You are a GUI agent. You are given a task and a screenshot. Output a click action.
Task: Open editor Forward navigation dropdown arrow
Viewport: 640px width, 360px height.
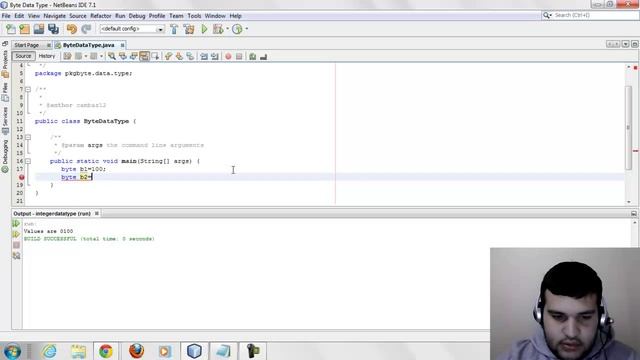tap(101, 56)
